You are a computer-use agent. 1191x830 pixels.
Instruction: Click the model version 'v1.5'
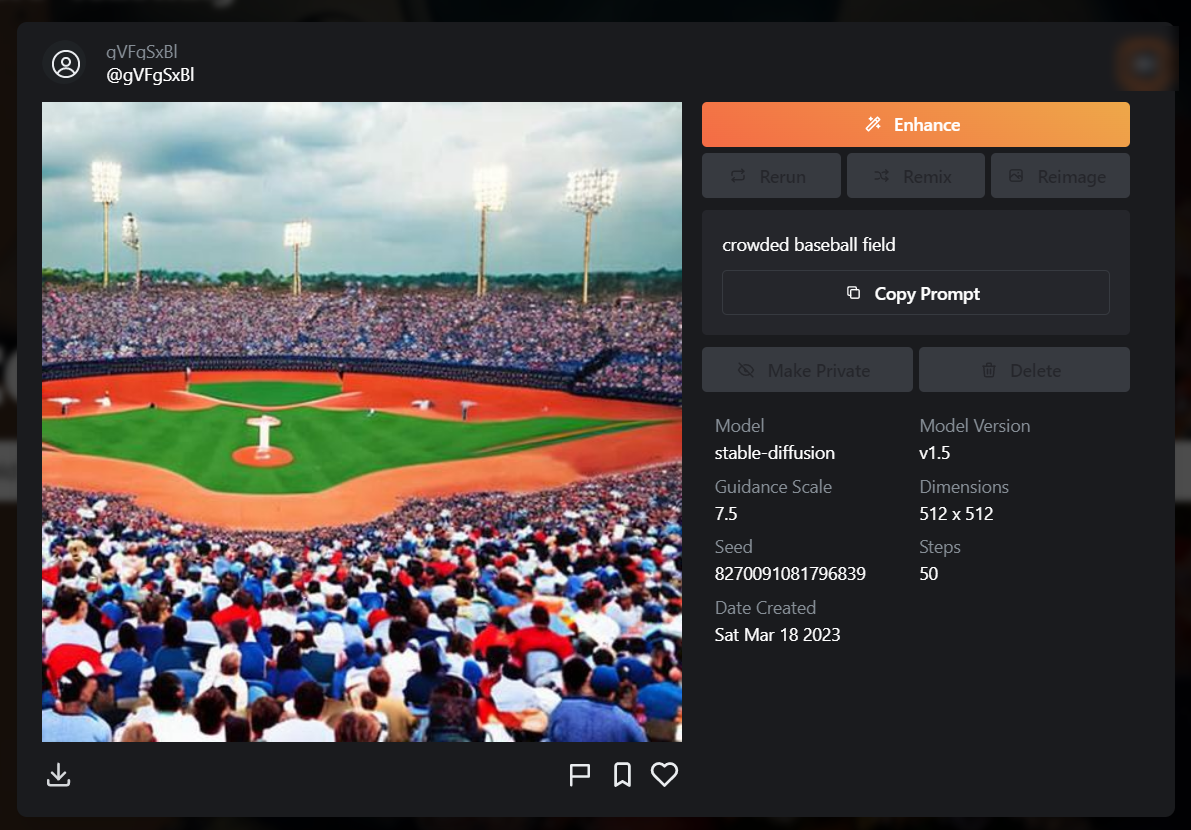[934, 453]
